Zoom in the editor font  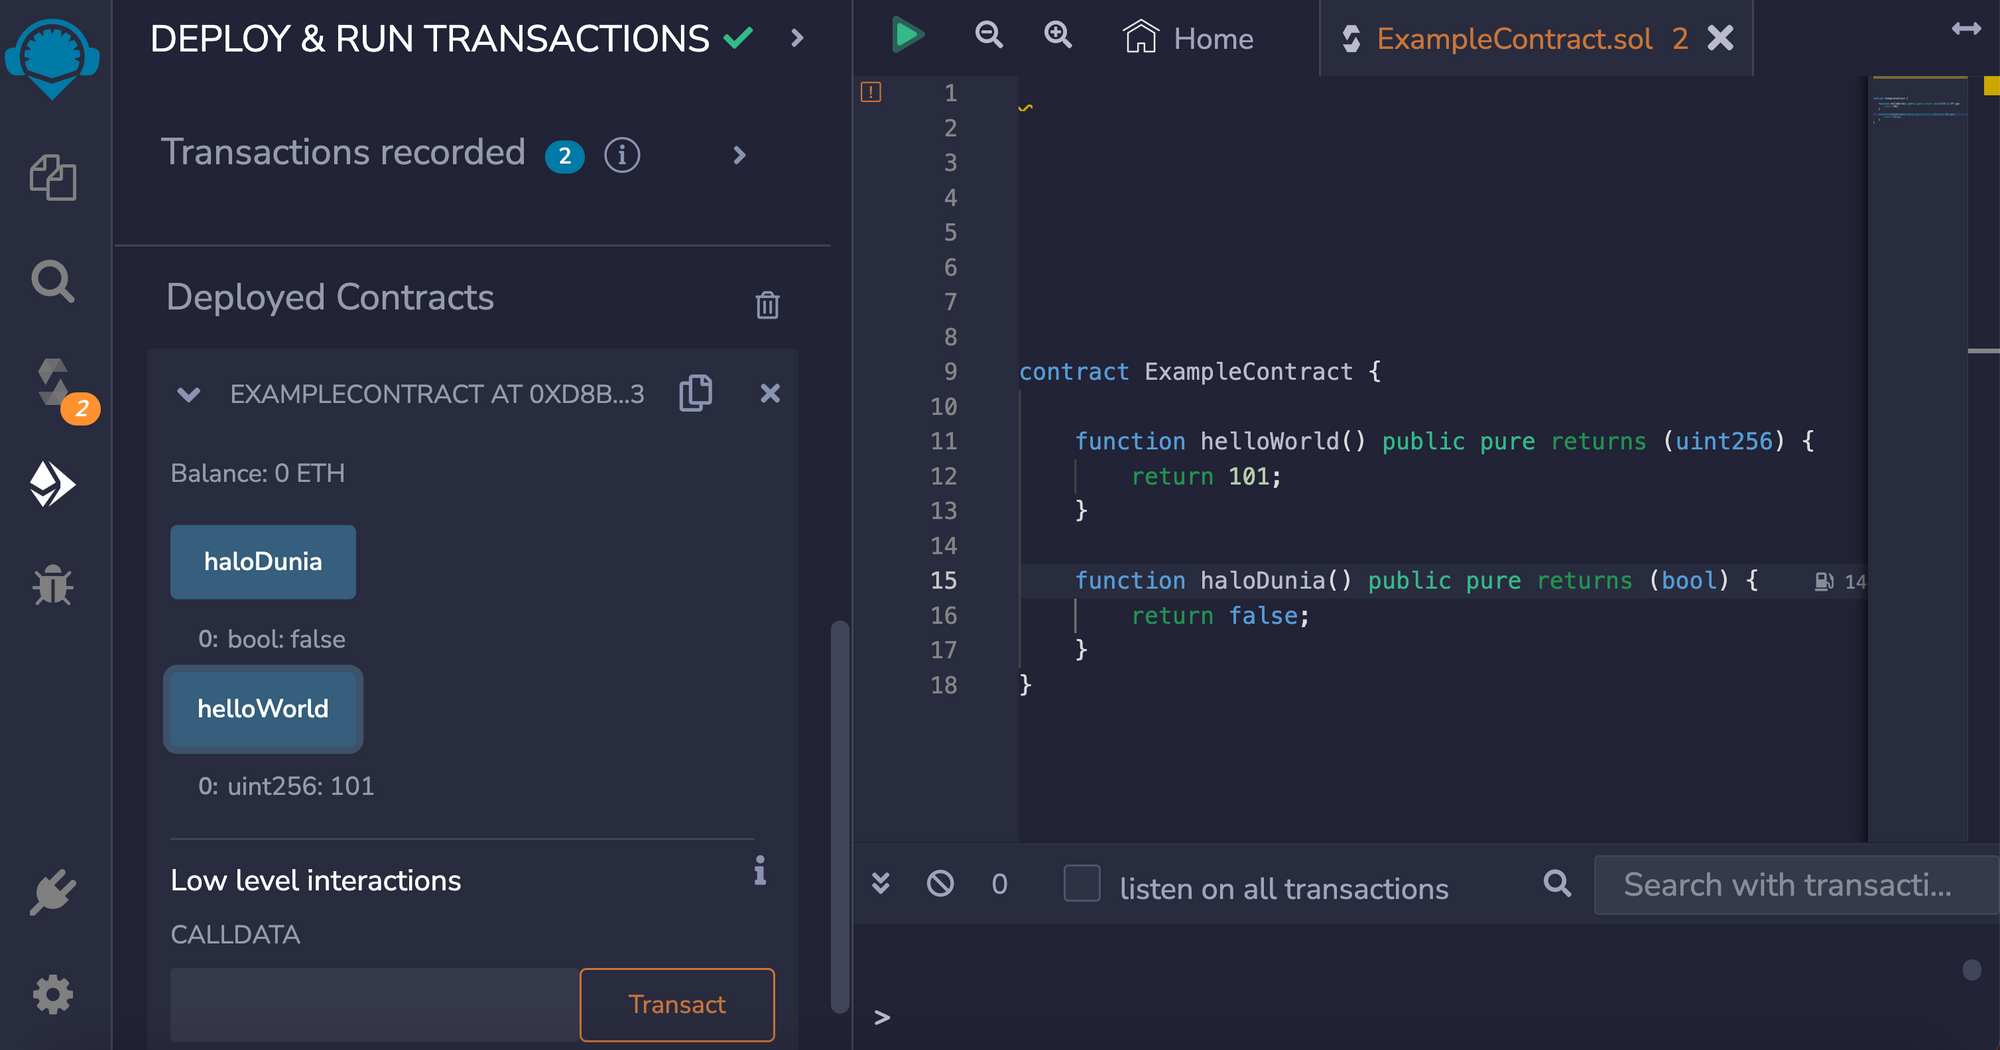(1057, 36)
